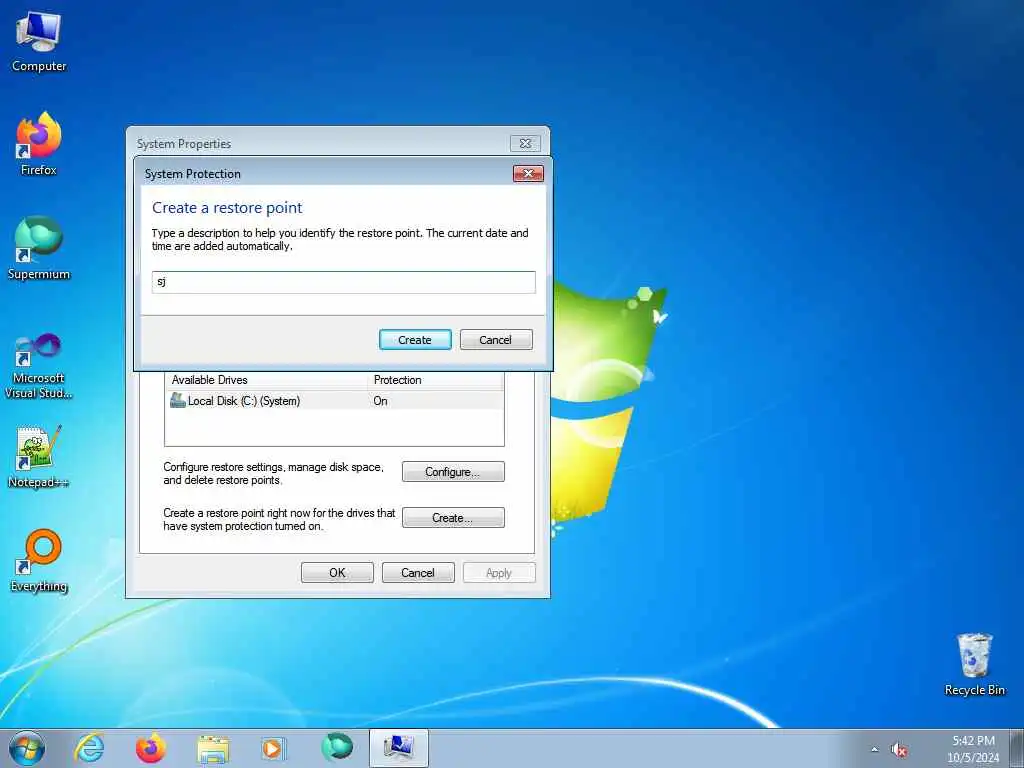Close the System Protection dialog
The image size is (1024, 768).
click(528, 173)
